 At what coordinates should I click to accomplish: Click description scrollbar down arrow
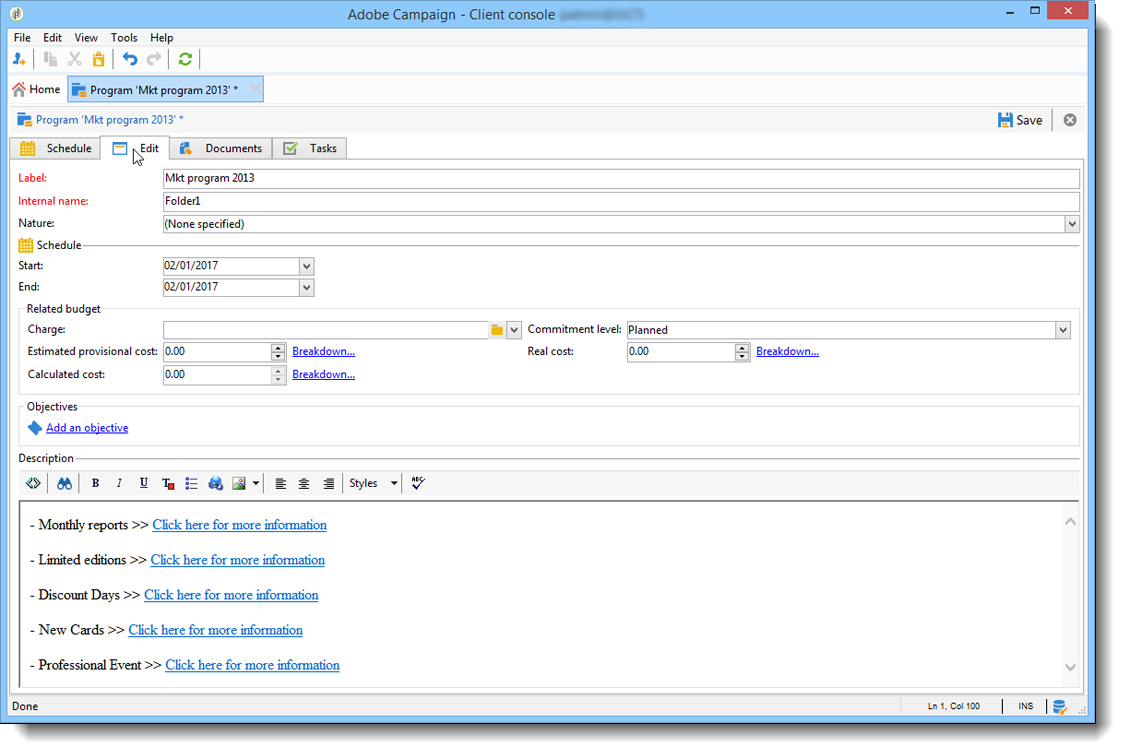point(1070,667)
